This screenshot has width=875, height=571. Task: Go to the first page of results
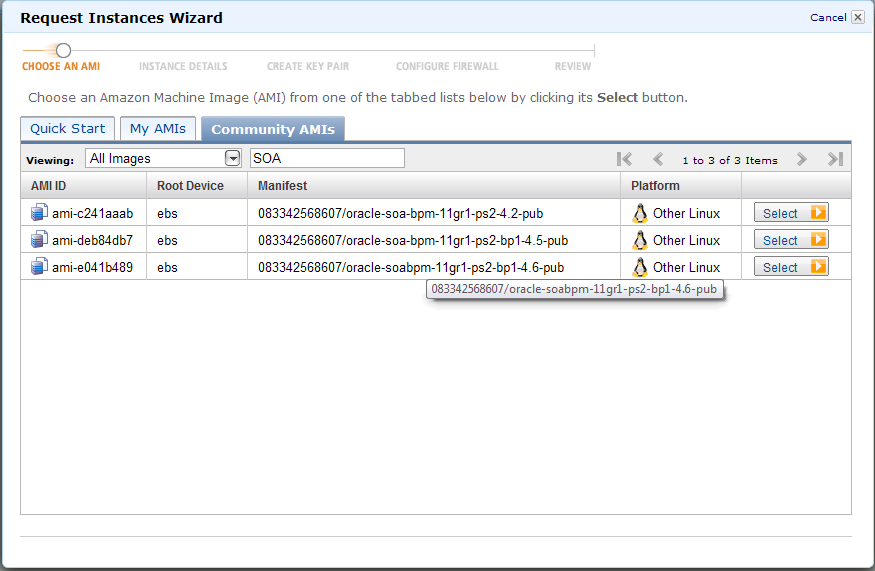click(625, 159)
